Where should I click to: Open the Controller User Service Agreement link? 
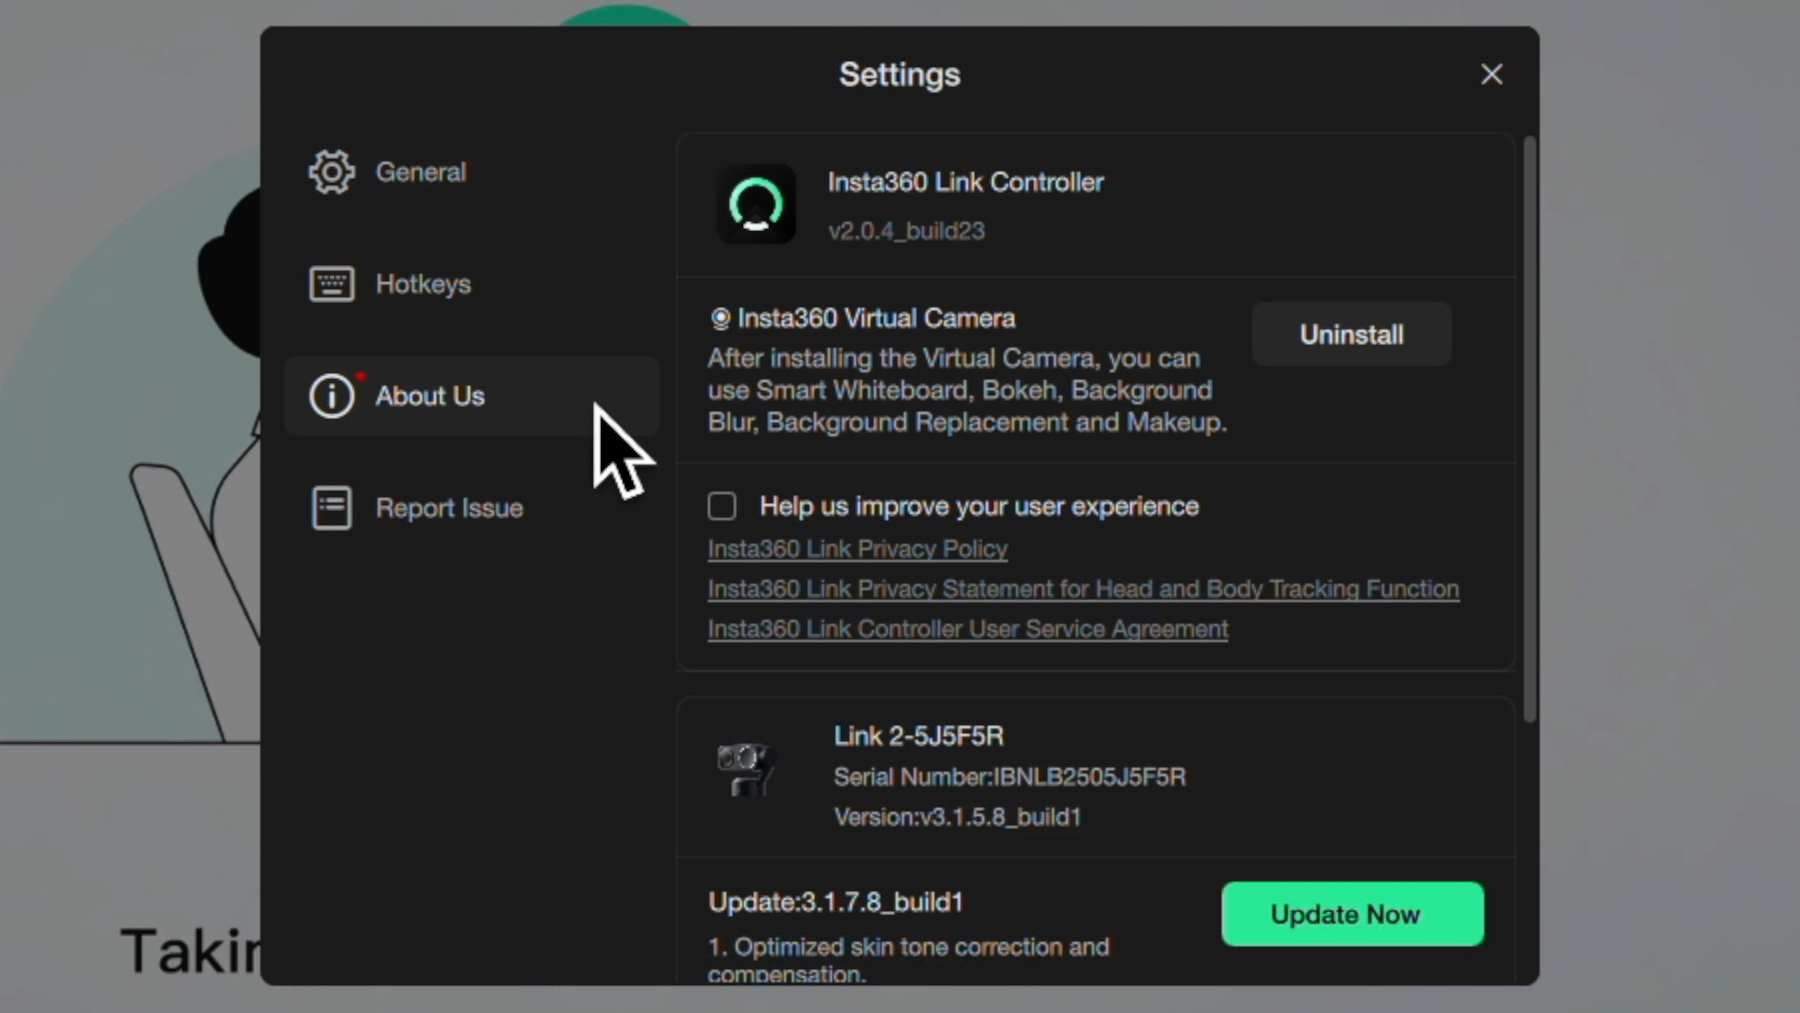point(968,629)
